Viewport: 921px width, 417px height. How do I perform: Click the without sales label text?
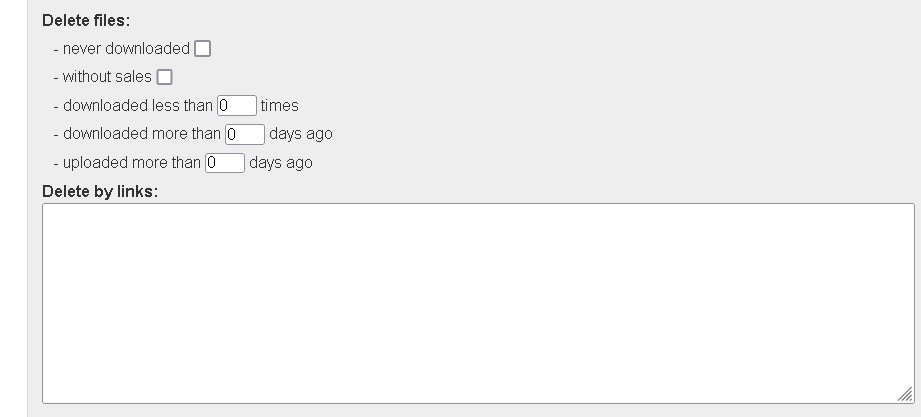point(107,77)
